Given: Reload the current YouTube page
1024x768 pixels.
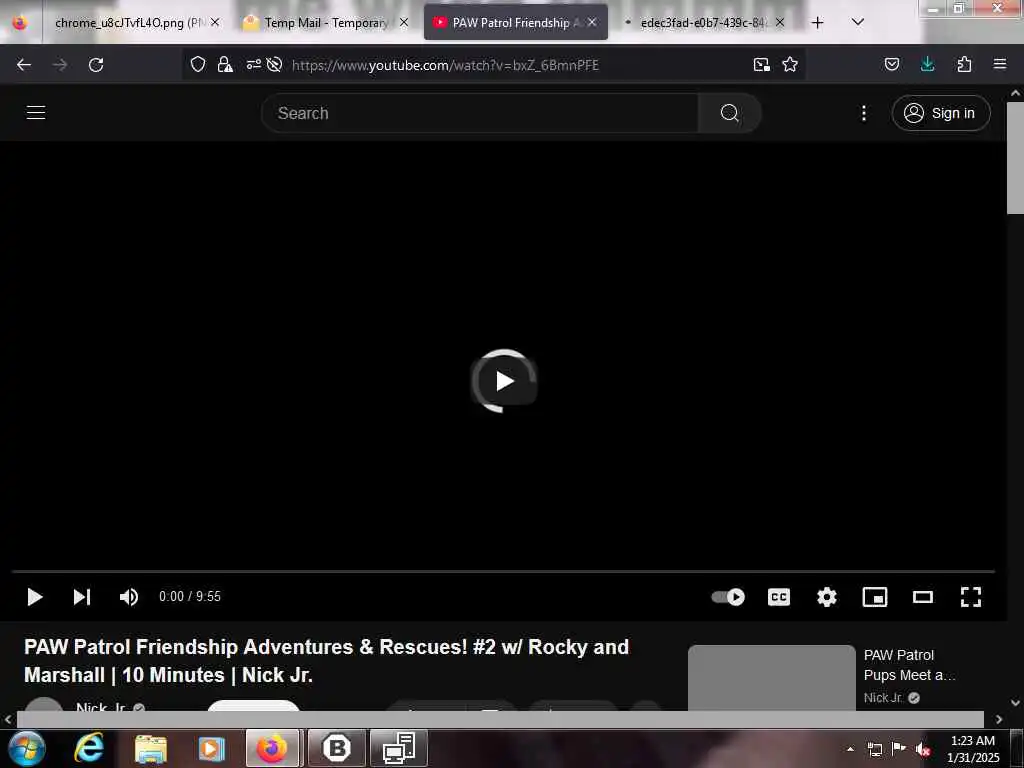Looking at the screenshot, I should (96, 65).
